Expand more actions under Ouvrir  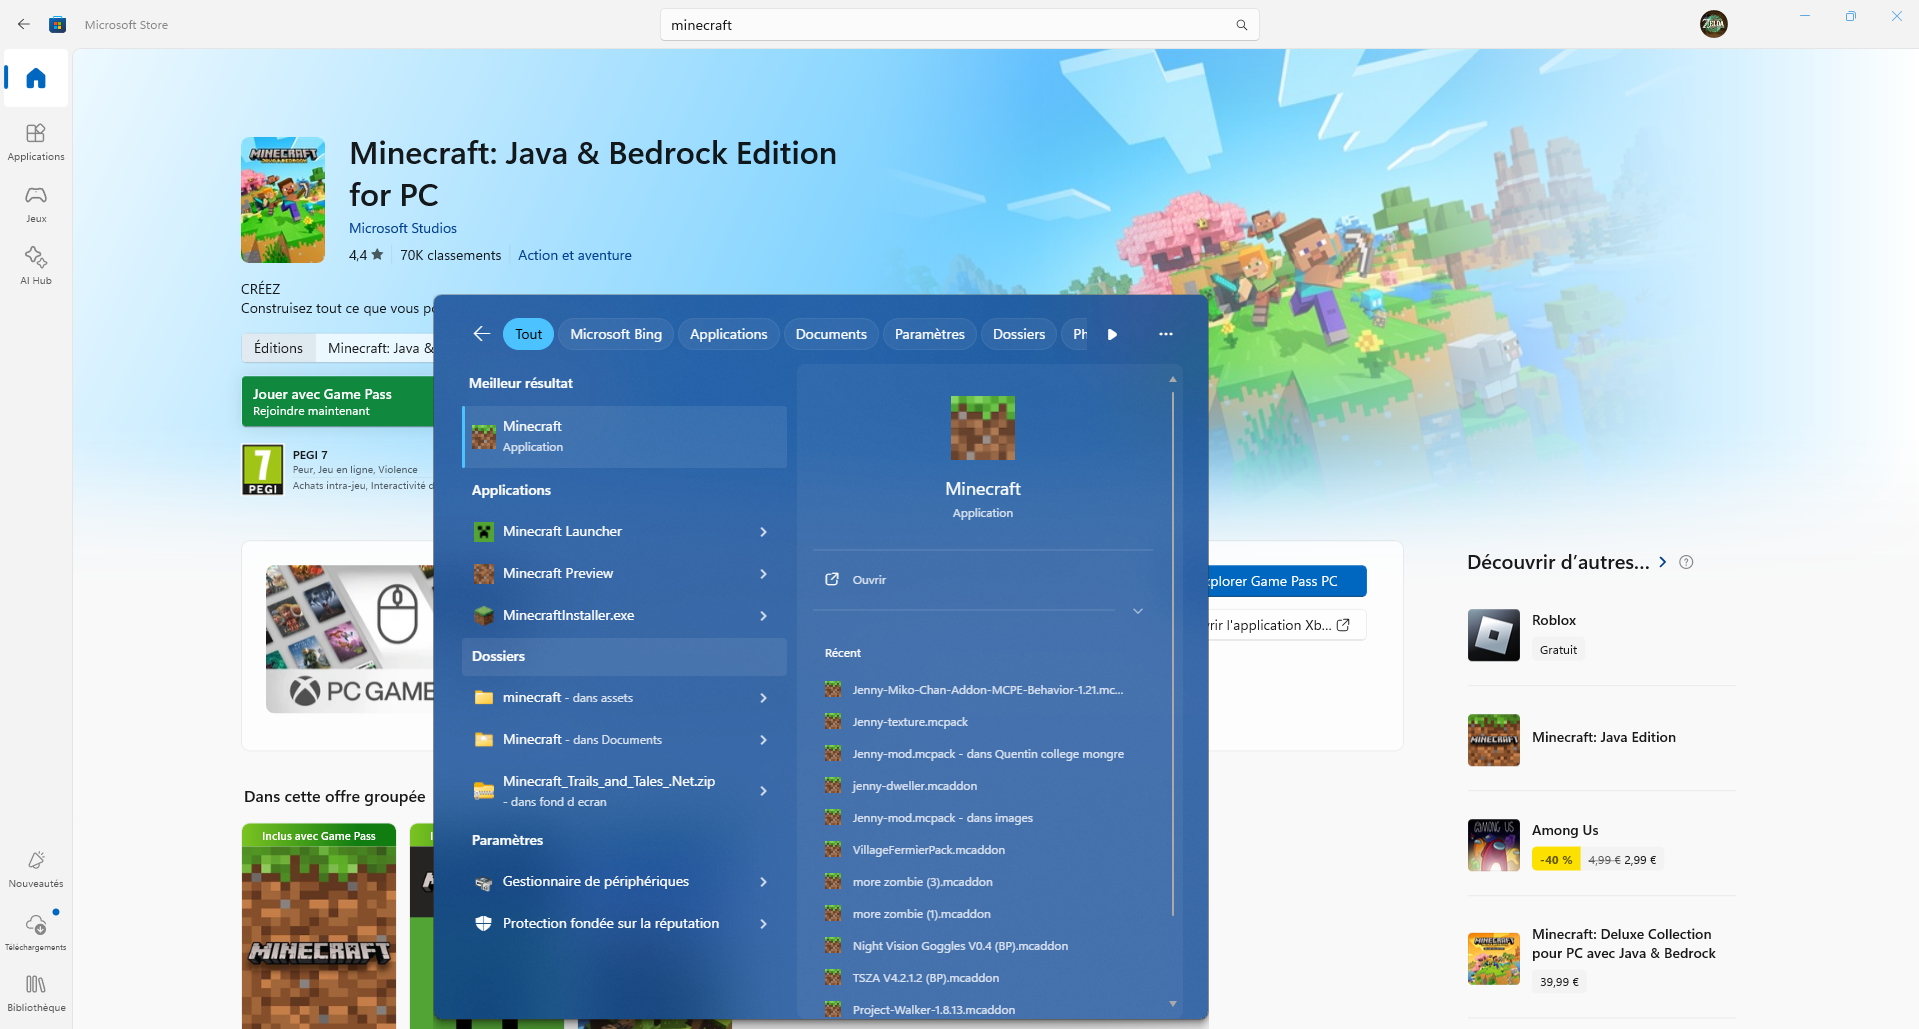(x=1137, y=611)
